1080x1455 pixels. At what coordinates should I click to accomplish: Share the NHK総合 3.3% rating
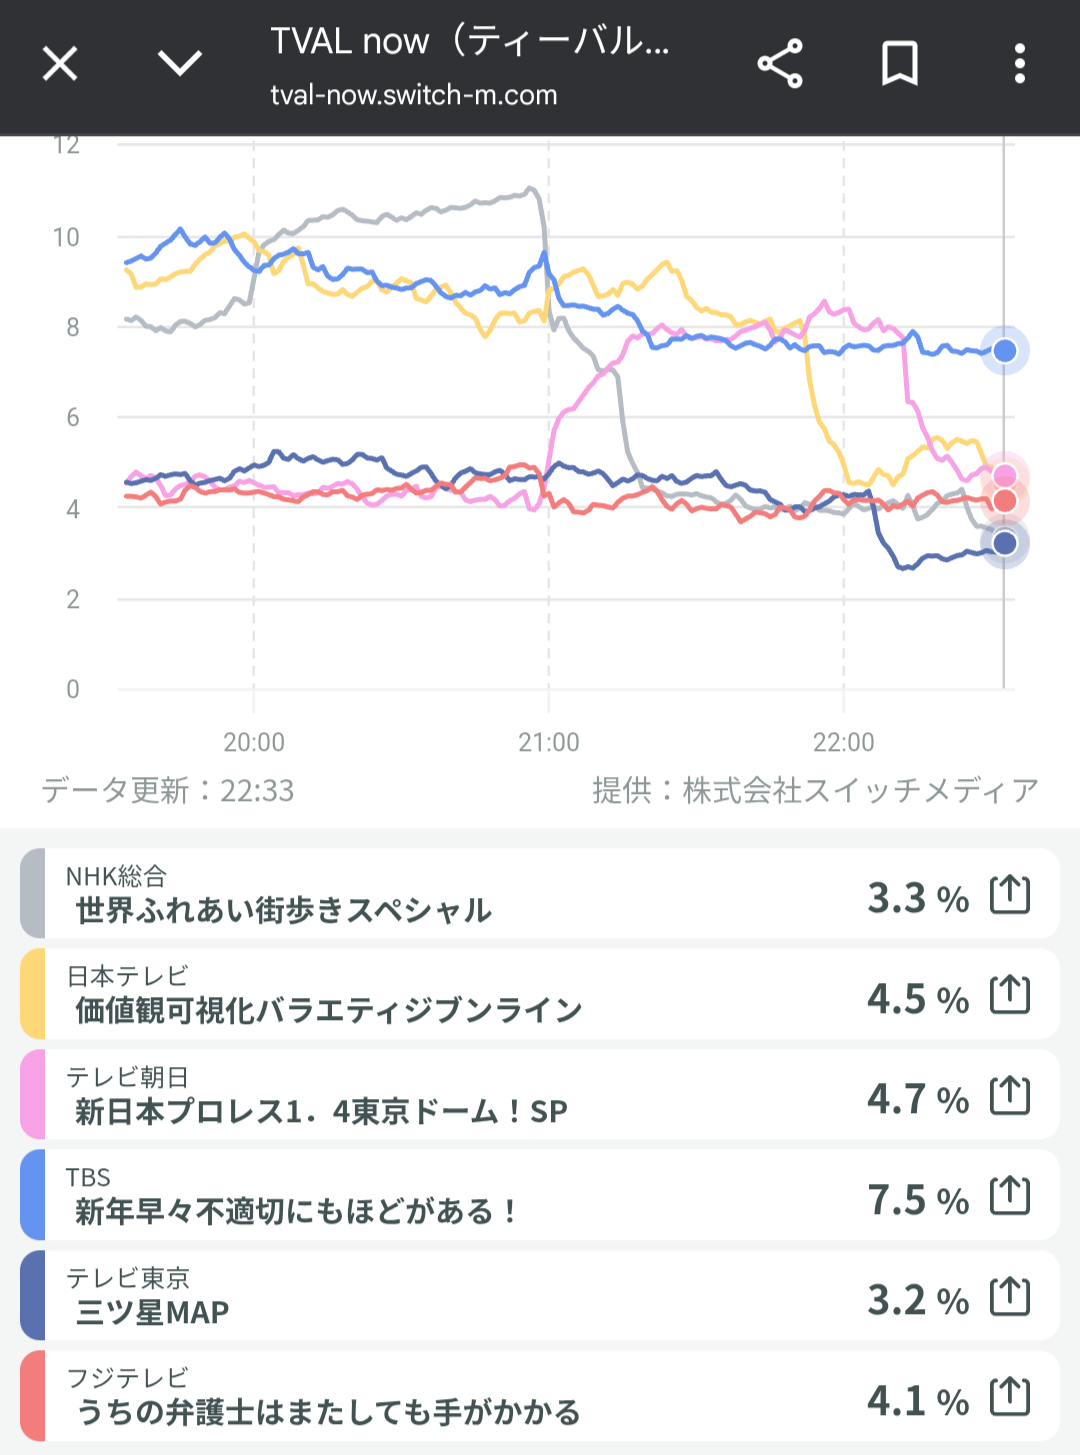click(1009, 894)
